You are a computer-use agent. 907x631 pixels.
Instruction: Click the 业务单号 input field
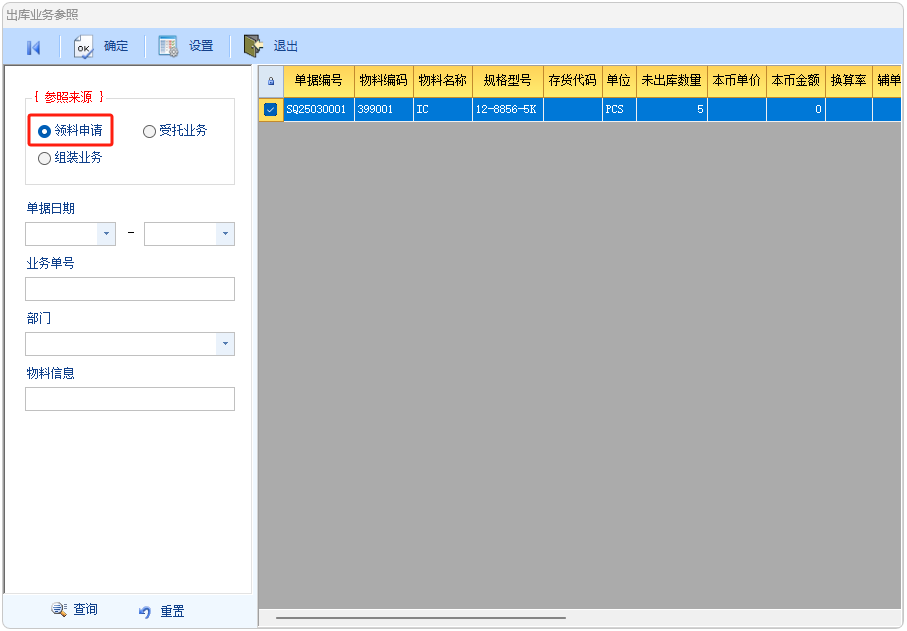(130, 289)
